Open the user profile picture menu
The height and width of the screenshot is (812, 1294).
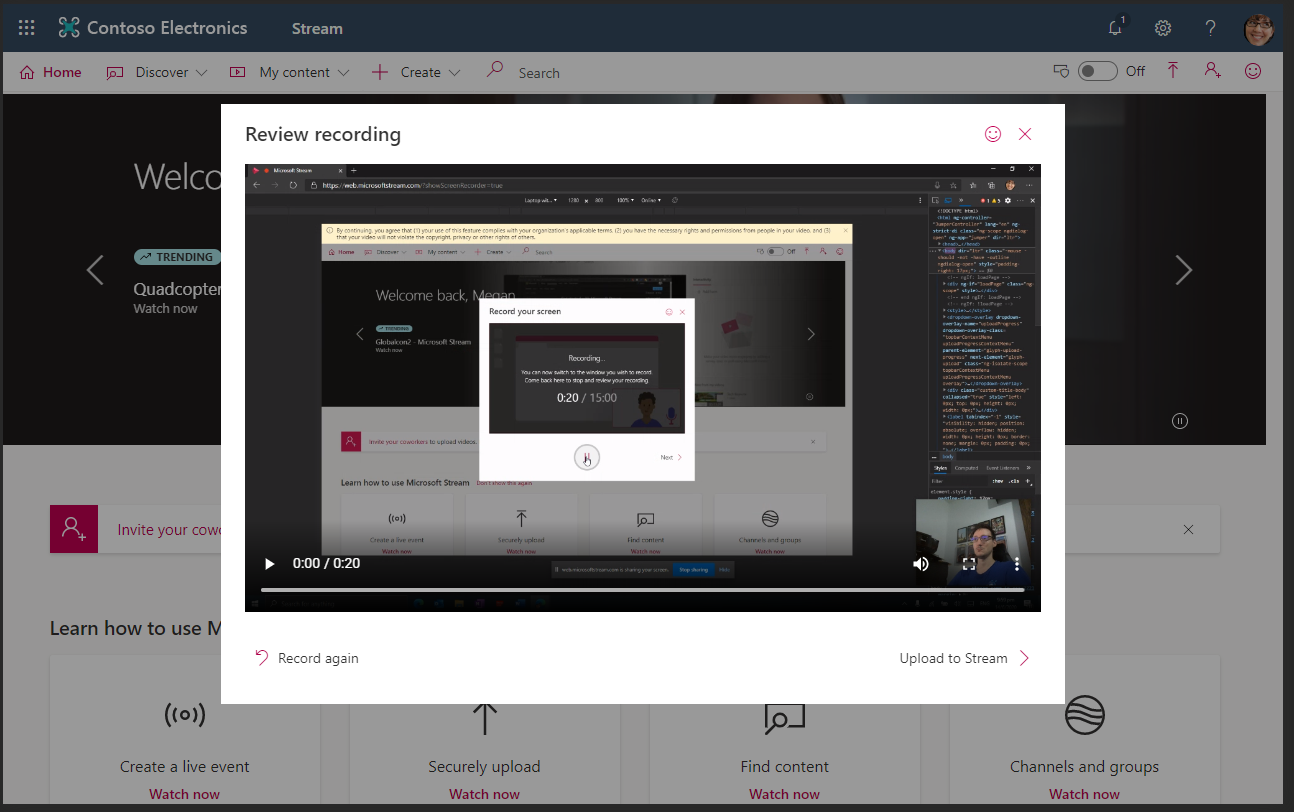point(1259,29)
